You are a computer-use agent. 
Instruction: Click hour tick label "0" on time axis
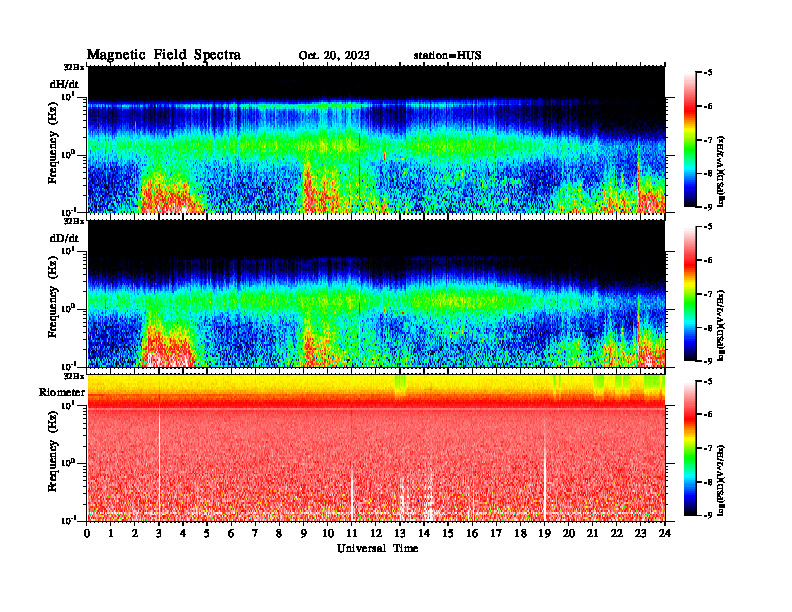click(88, 534)
